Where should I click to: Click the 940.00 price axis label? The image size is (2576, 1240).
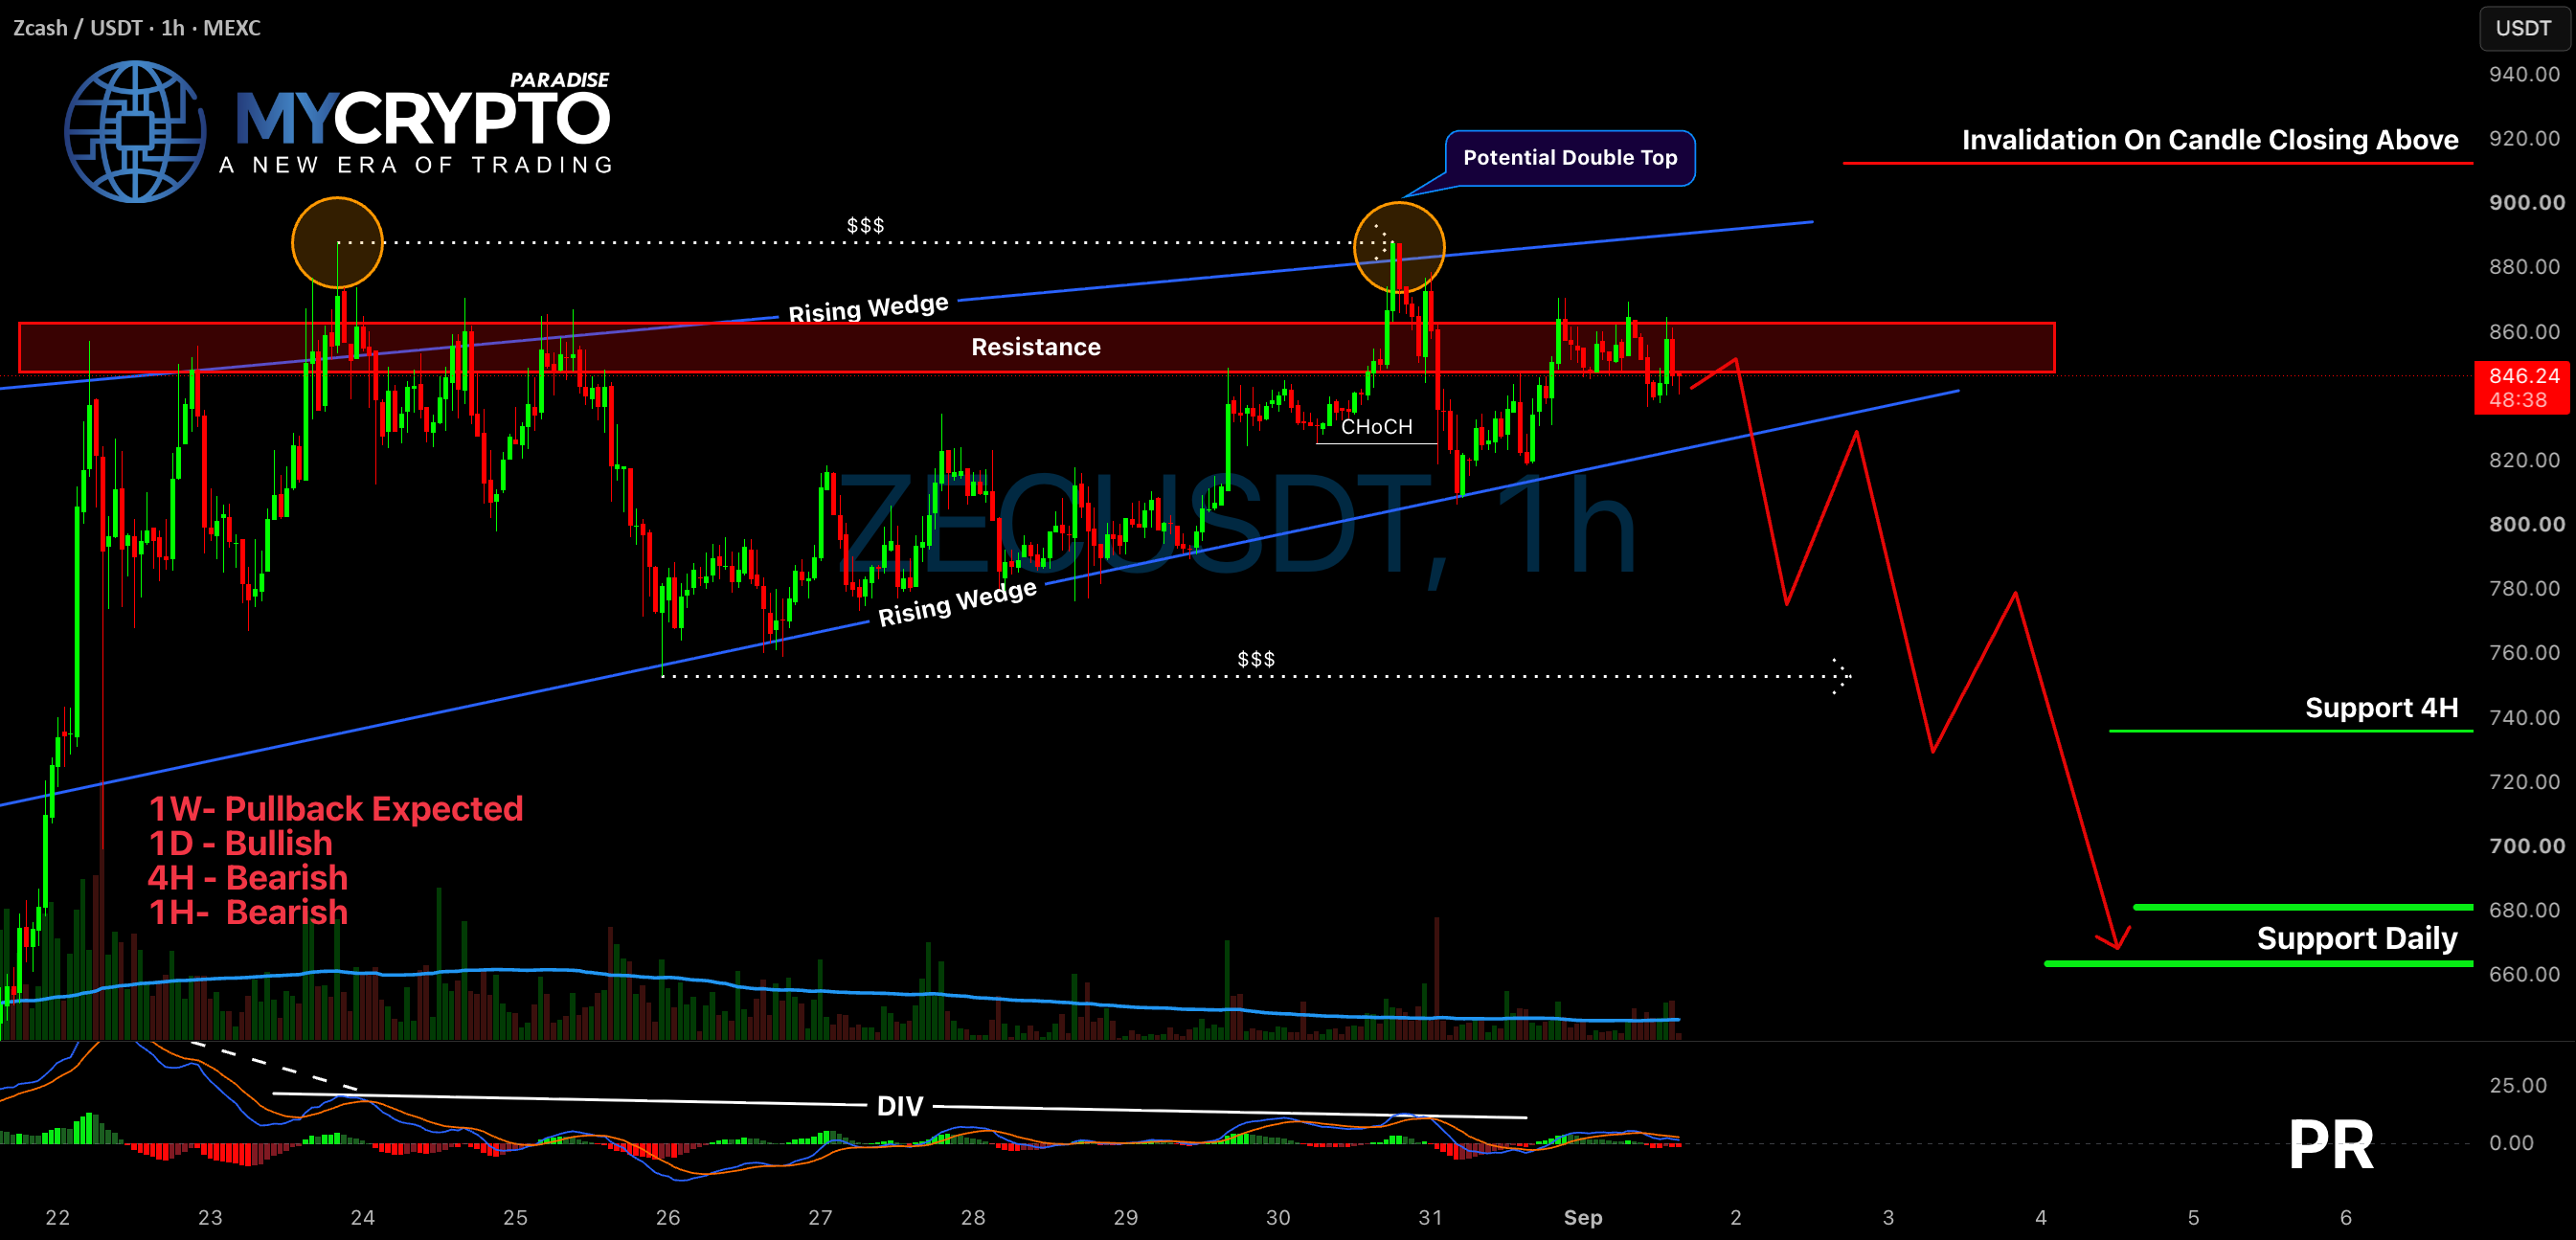coord(2524,74)
